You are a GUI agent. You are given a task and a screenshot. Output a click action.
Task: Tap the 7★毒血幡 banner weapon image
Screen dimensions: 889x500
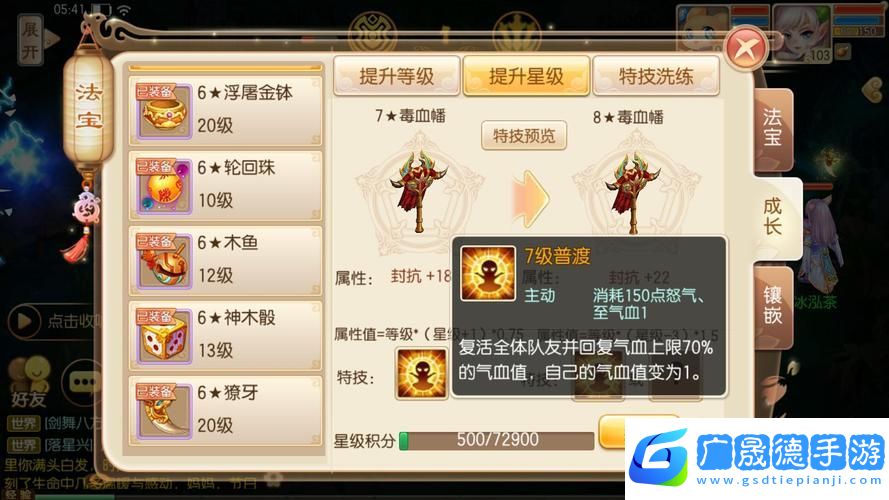[420, 192]
